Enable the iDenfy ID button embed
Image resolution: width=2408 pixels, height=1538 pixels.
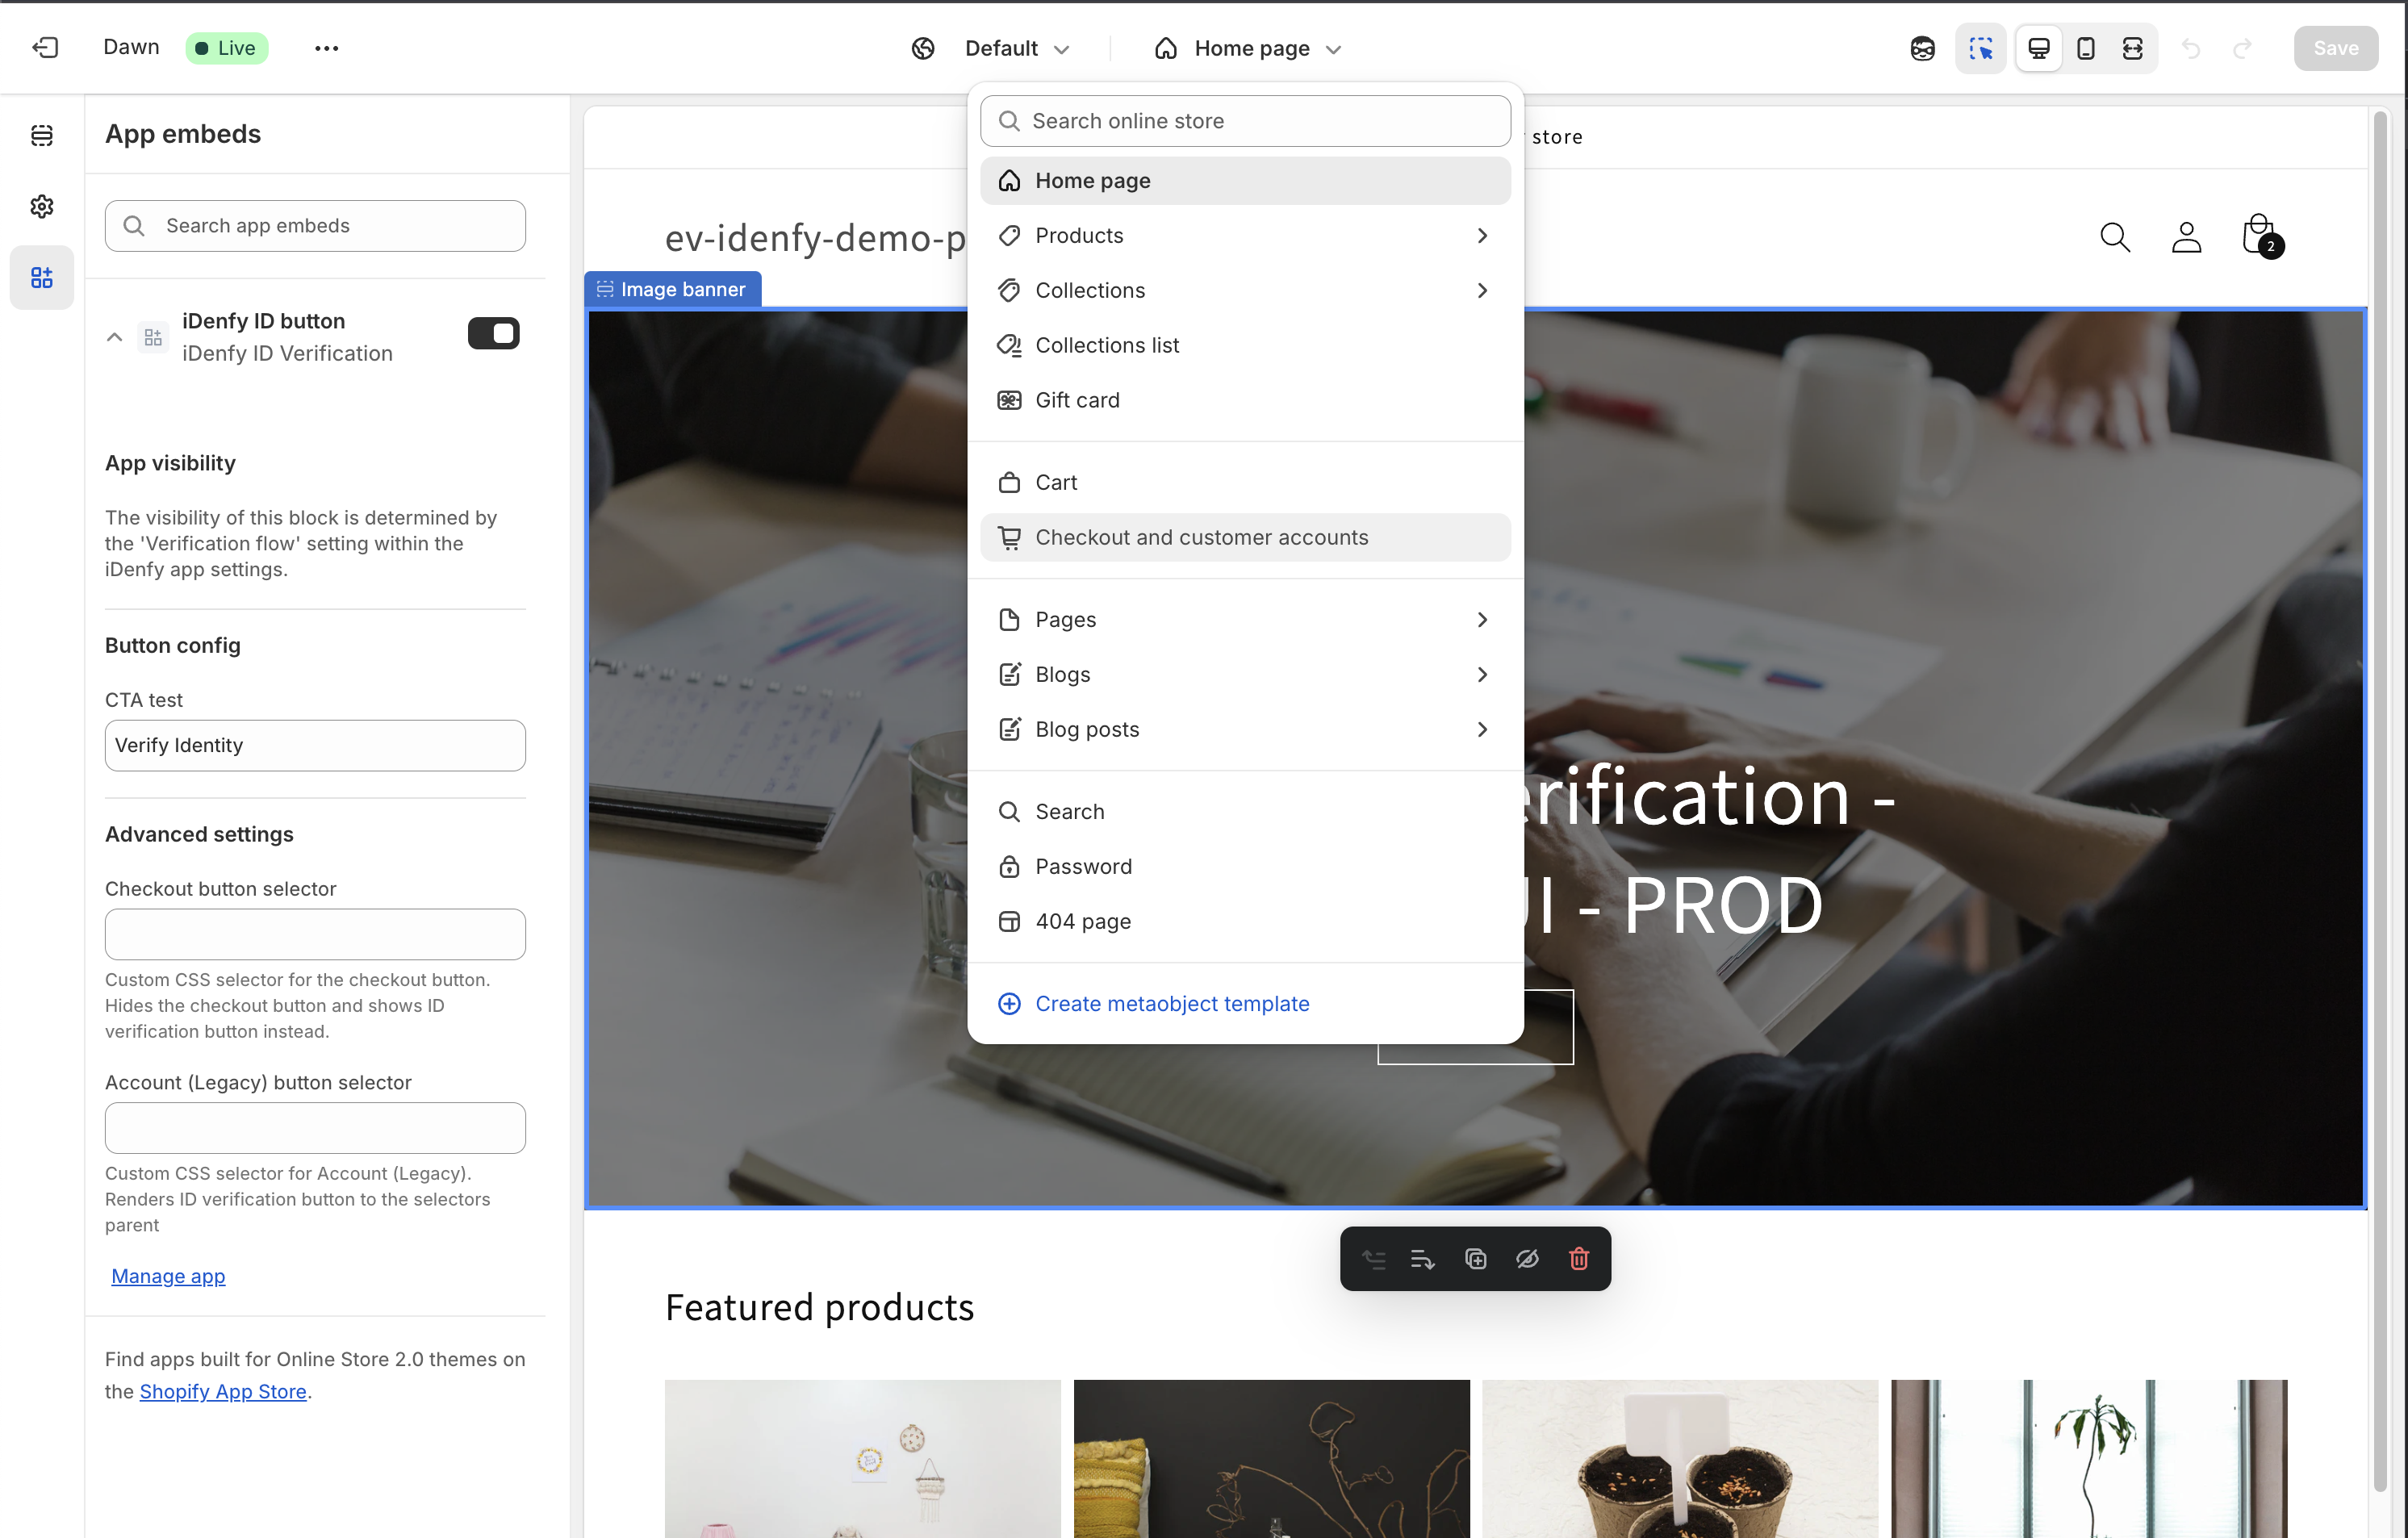tap(493, 333)
